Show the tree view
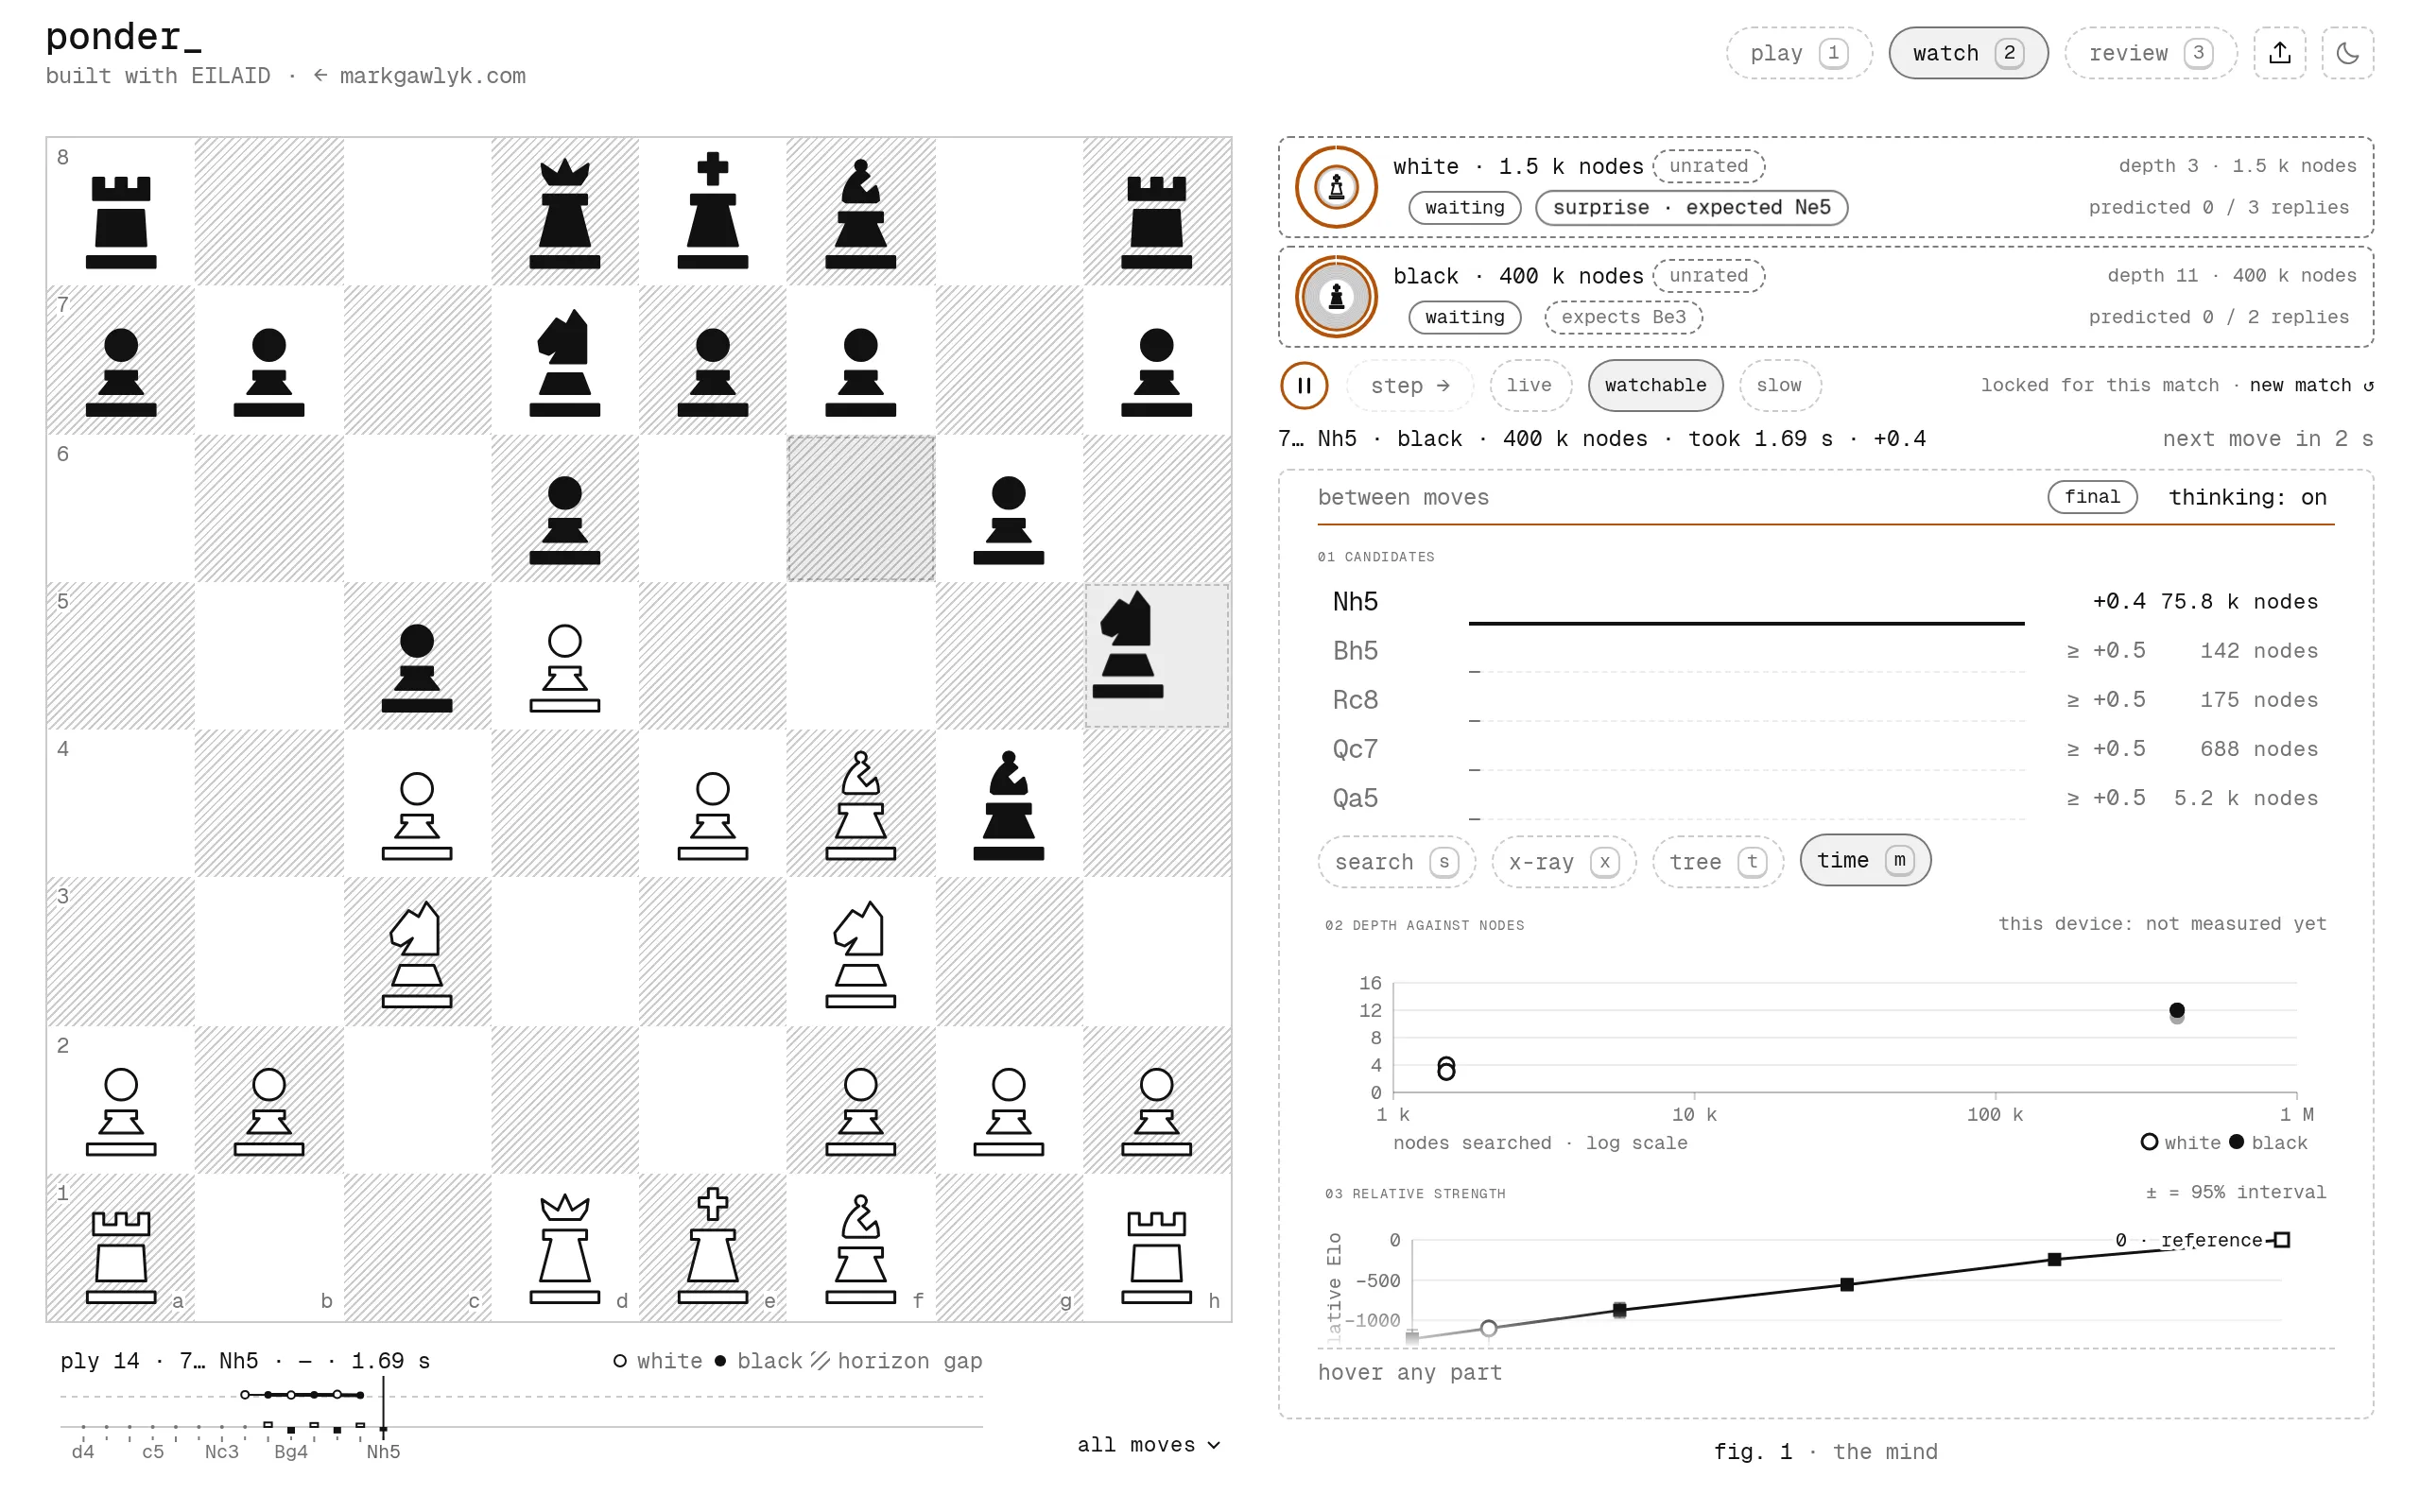This screenshot has width=2420, height=1512. click(x=1718, y=861)
